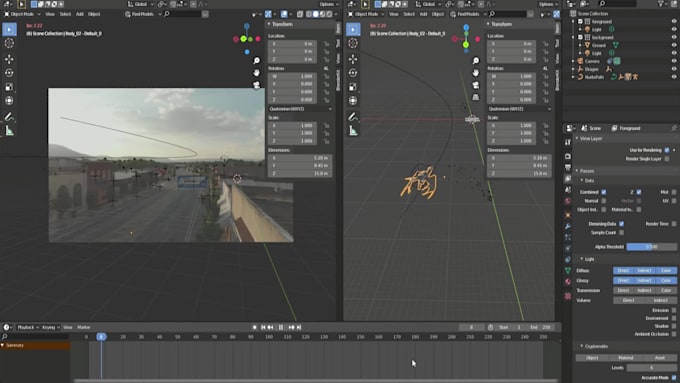Switch perspective/orthographic grid icon in right viewport
680x383 pixels.
pyautogui.click(x=476, y=97)
